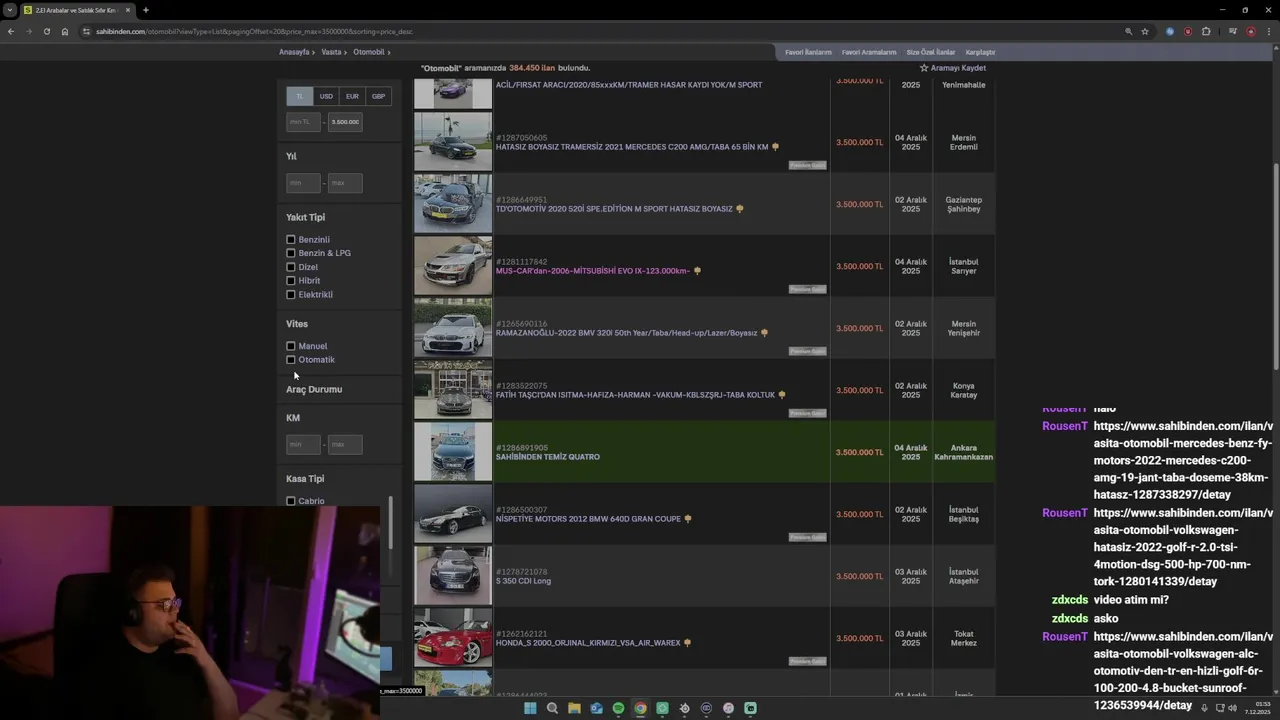Click the minimum price TL field
This screenshot has width=1280, height=720.
pyautogui.click(x=303, y=122)
